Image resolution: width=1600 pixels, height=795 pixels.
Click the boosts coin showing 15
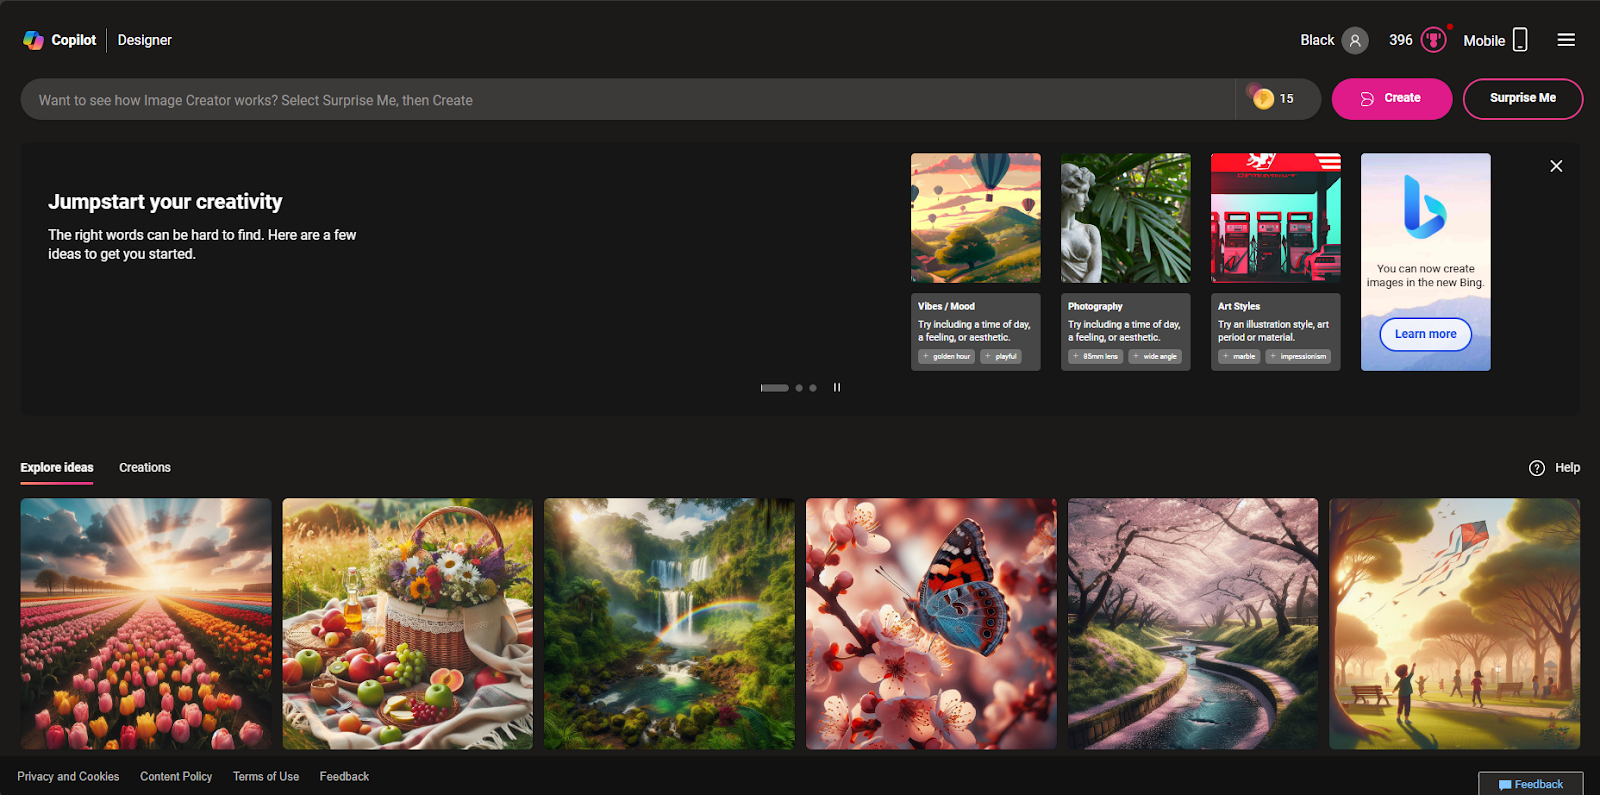coord(1263,98)
